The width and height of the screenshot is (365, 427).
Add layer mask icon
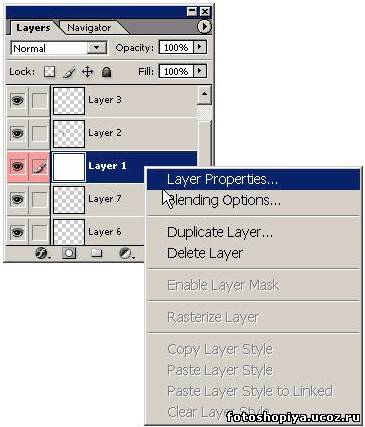pos(69,253)
